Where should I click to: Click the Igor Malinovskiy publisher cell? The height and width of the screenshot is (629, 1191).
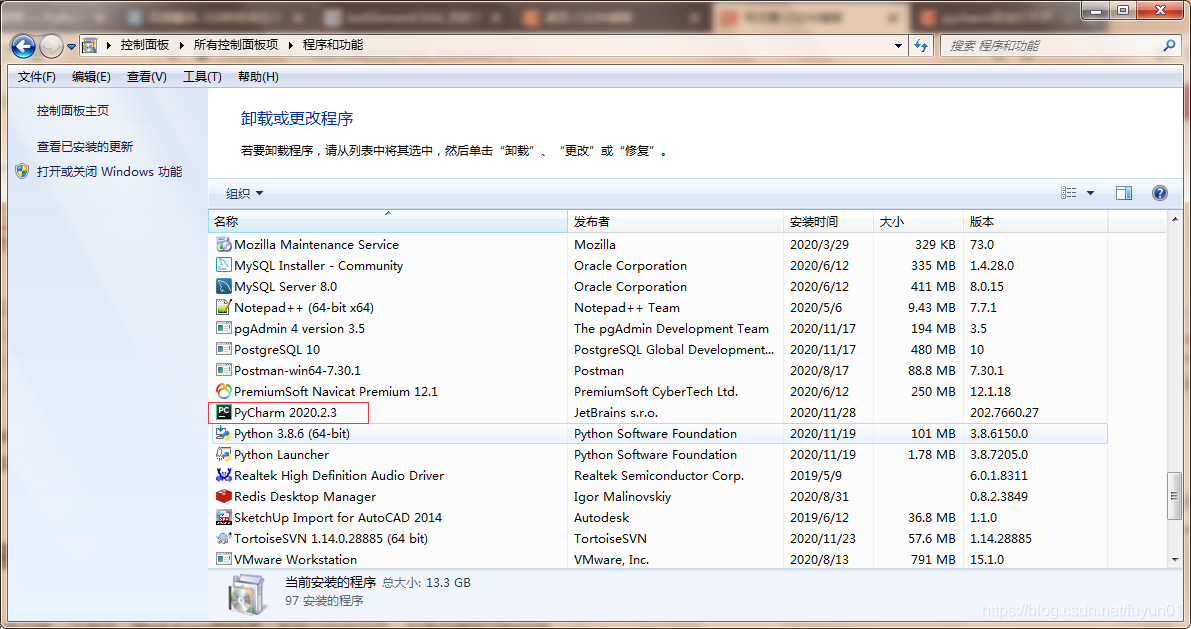coord(622,497)
